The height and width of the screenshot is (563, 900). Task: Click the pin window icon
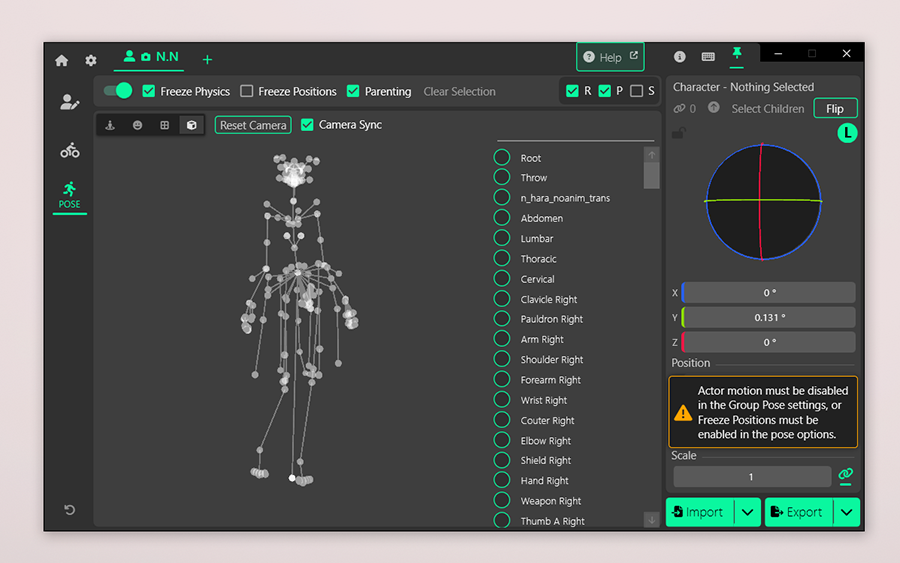click(737, 55)
